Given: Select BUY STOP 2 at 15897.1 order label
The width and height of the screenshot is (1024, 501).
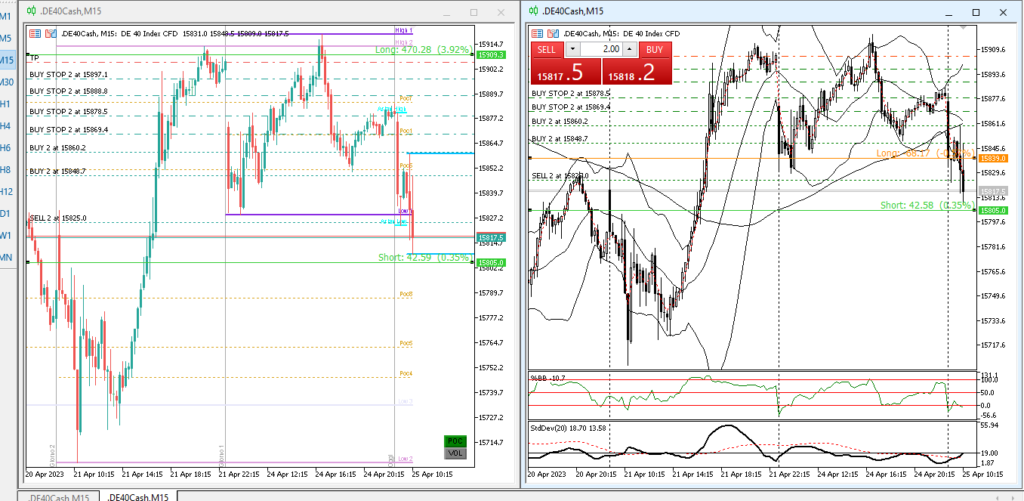Looking at the screenshot, I should tap(69, 74).
